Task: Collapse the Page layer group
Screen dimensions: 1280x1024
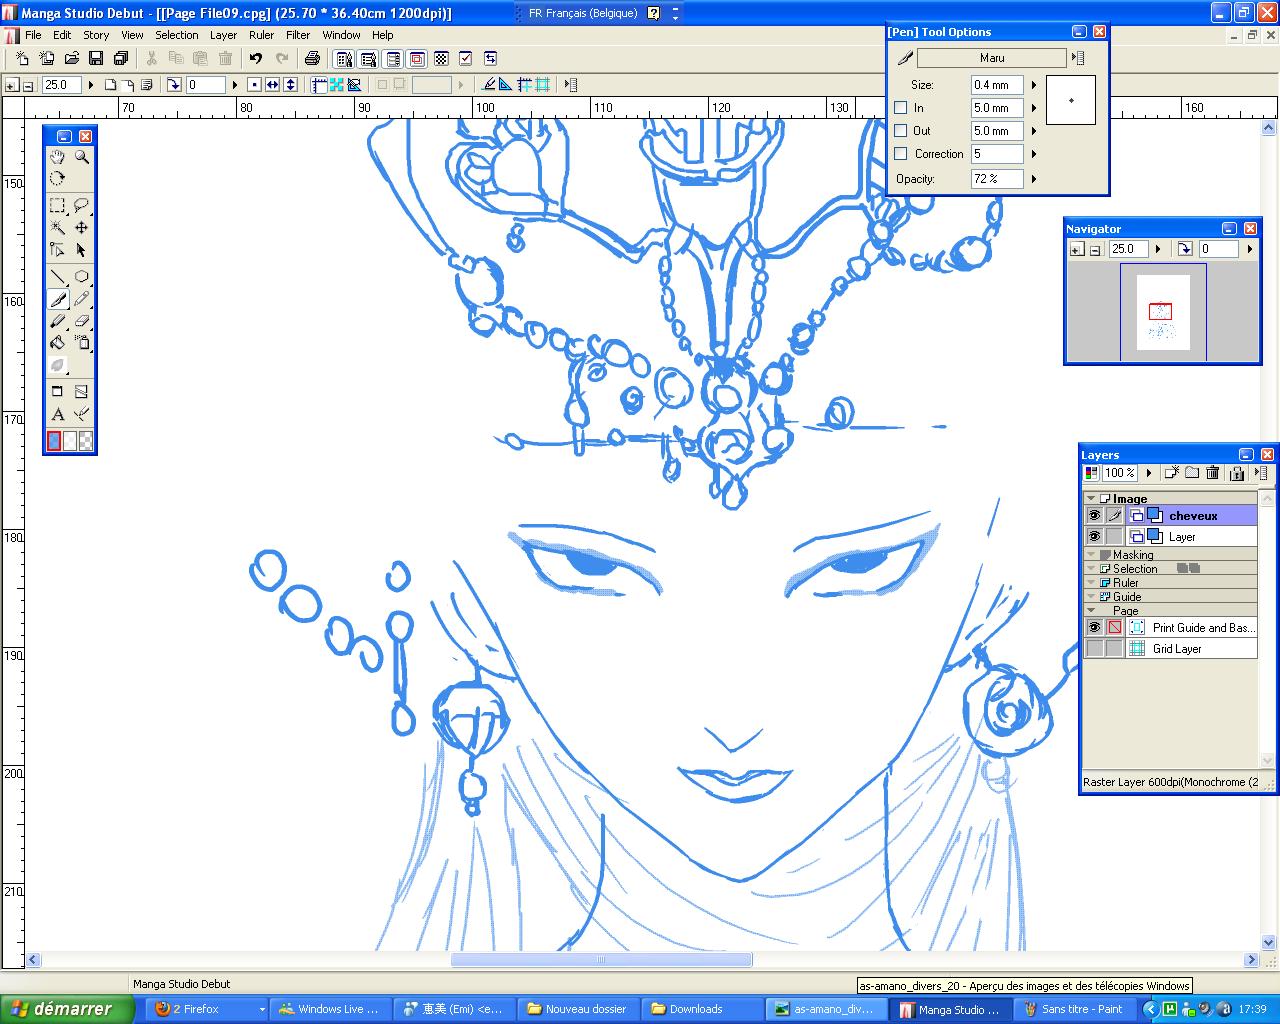Action: click(x=1091, y=610)
